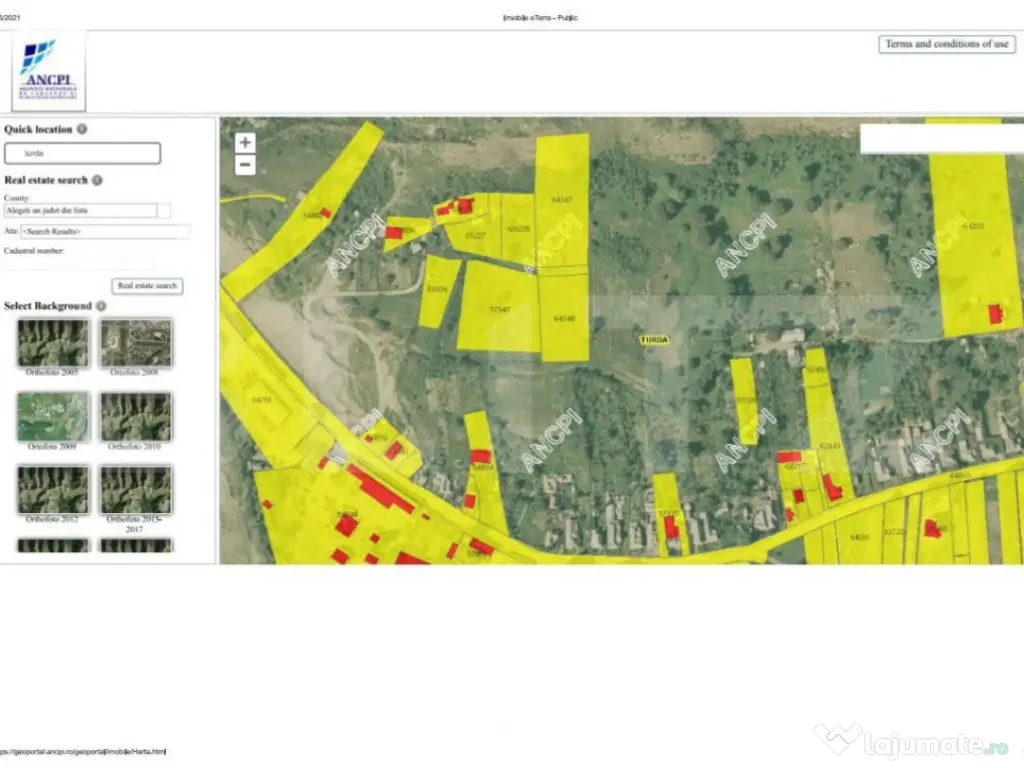The height and width of the screenshot is (768, 1024).
Task: Open Real estate search help icon
Action: pos(97,180)
